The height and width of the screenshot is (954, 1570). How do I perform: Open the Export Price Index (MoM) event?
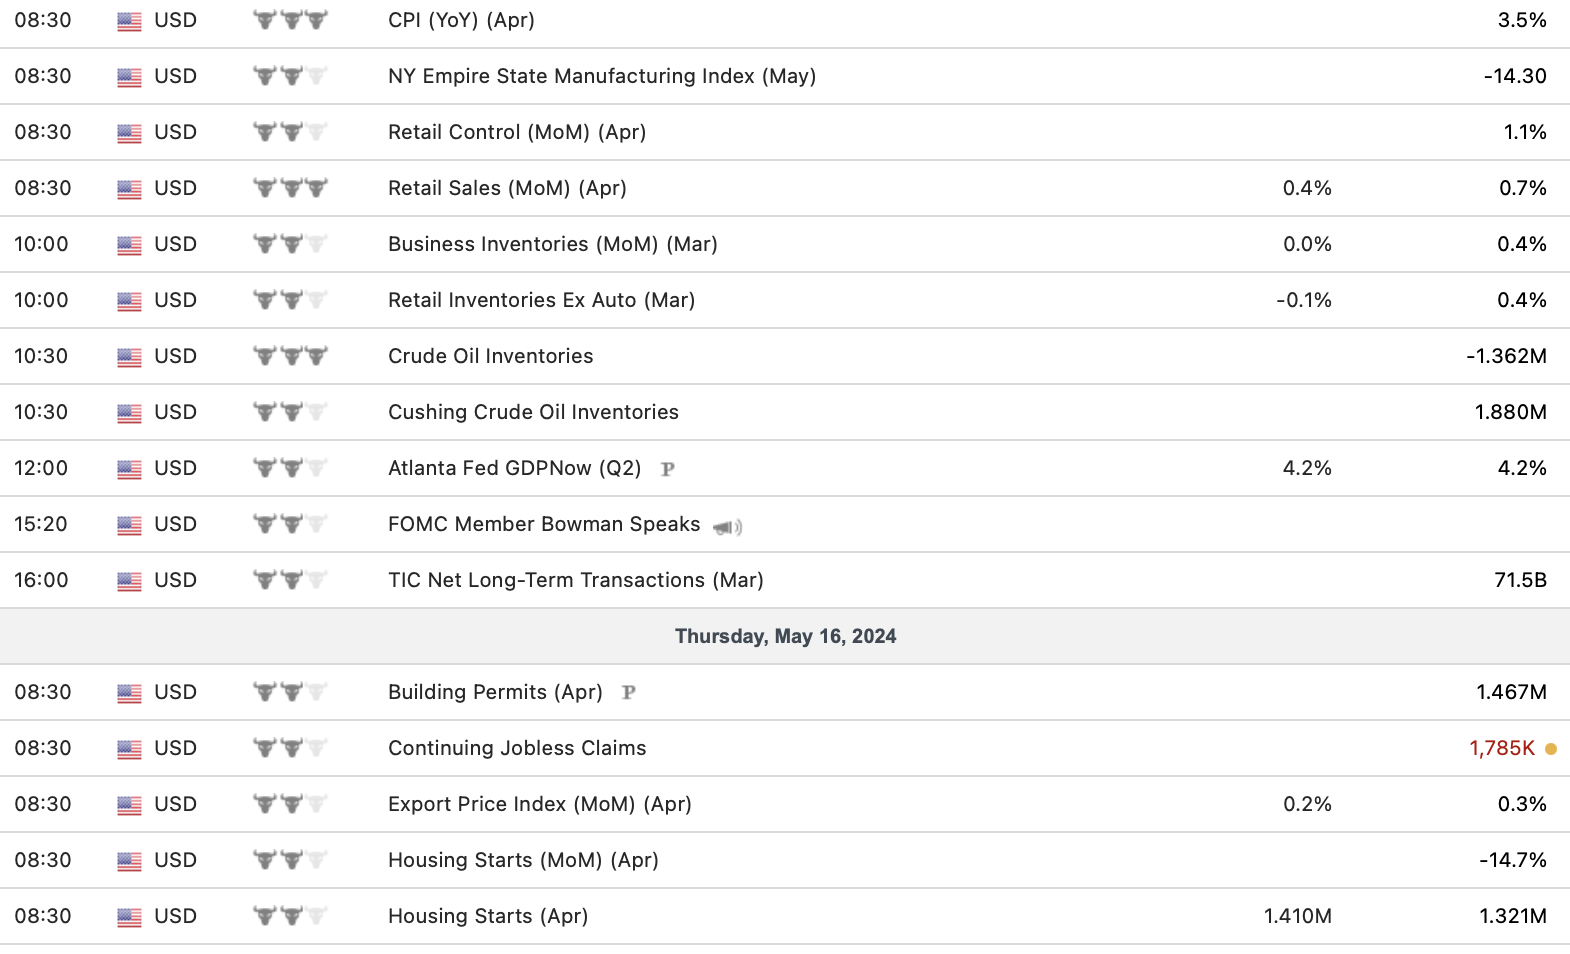point(540,804)
